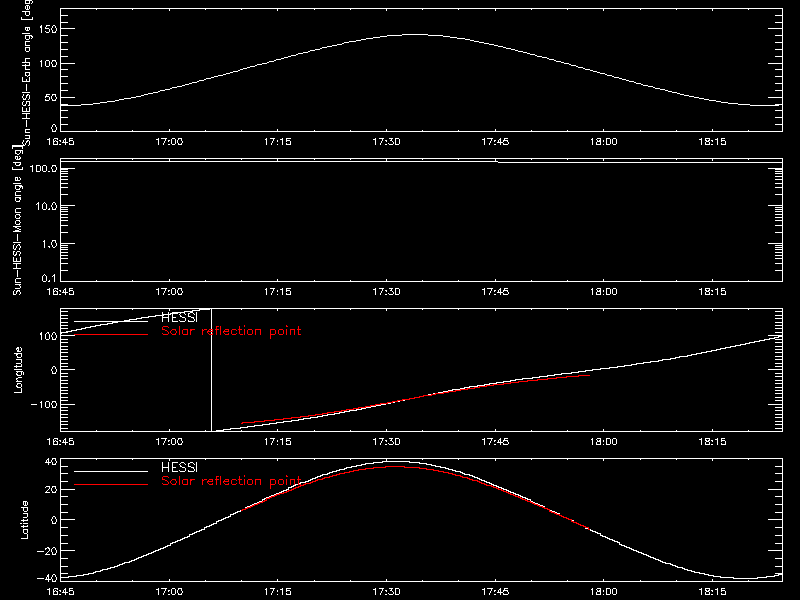
Task: Click white HESSI legend line in Latitude plot
Action: point(111,471)
